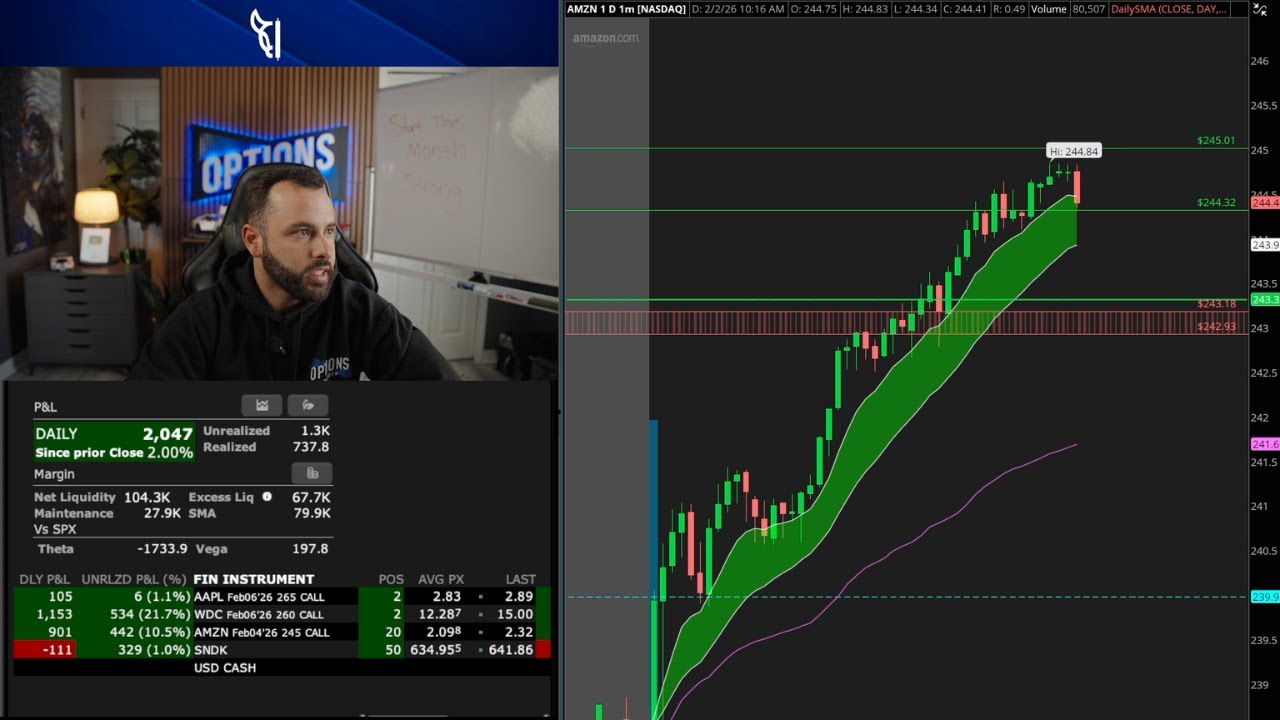1280x720 pixels.
Task: Select the SNDK instrument row
Action: click(282, 650)
